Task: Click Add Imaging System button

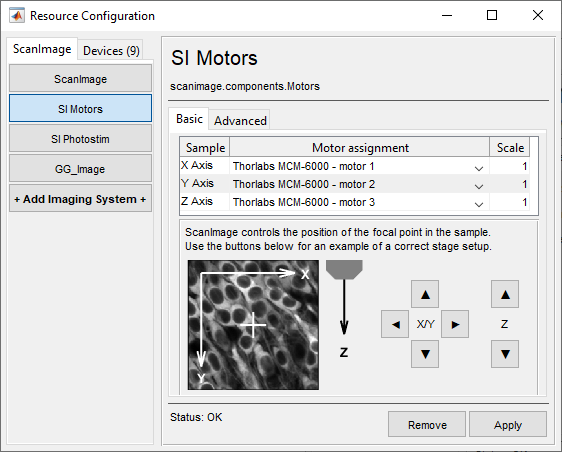Action: (x=80, y=199)
